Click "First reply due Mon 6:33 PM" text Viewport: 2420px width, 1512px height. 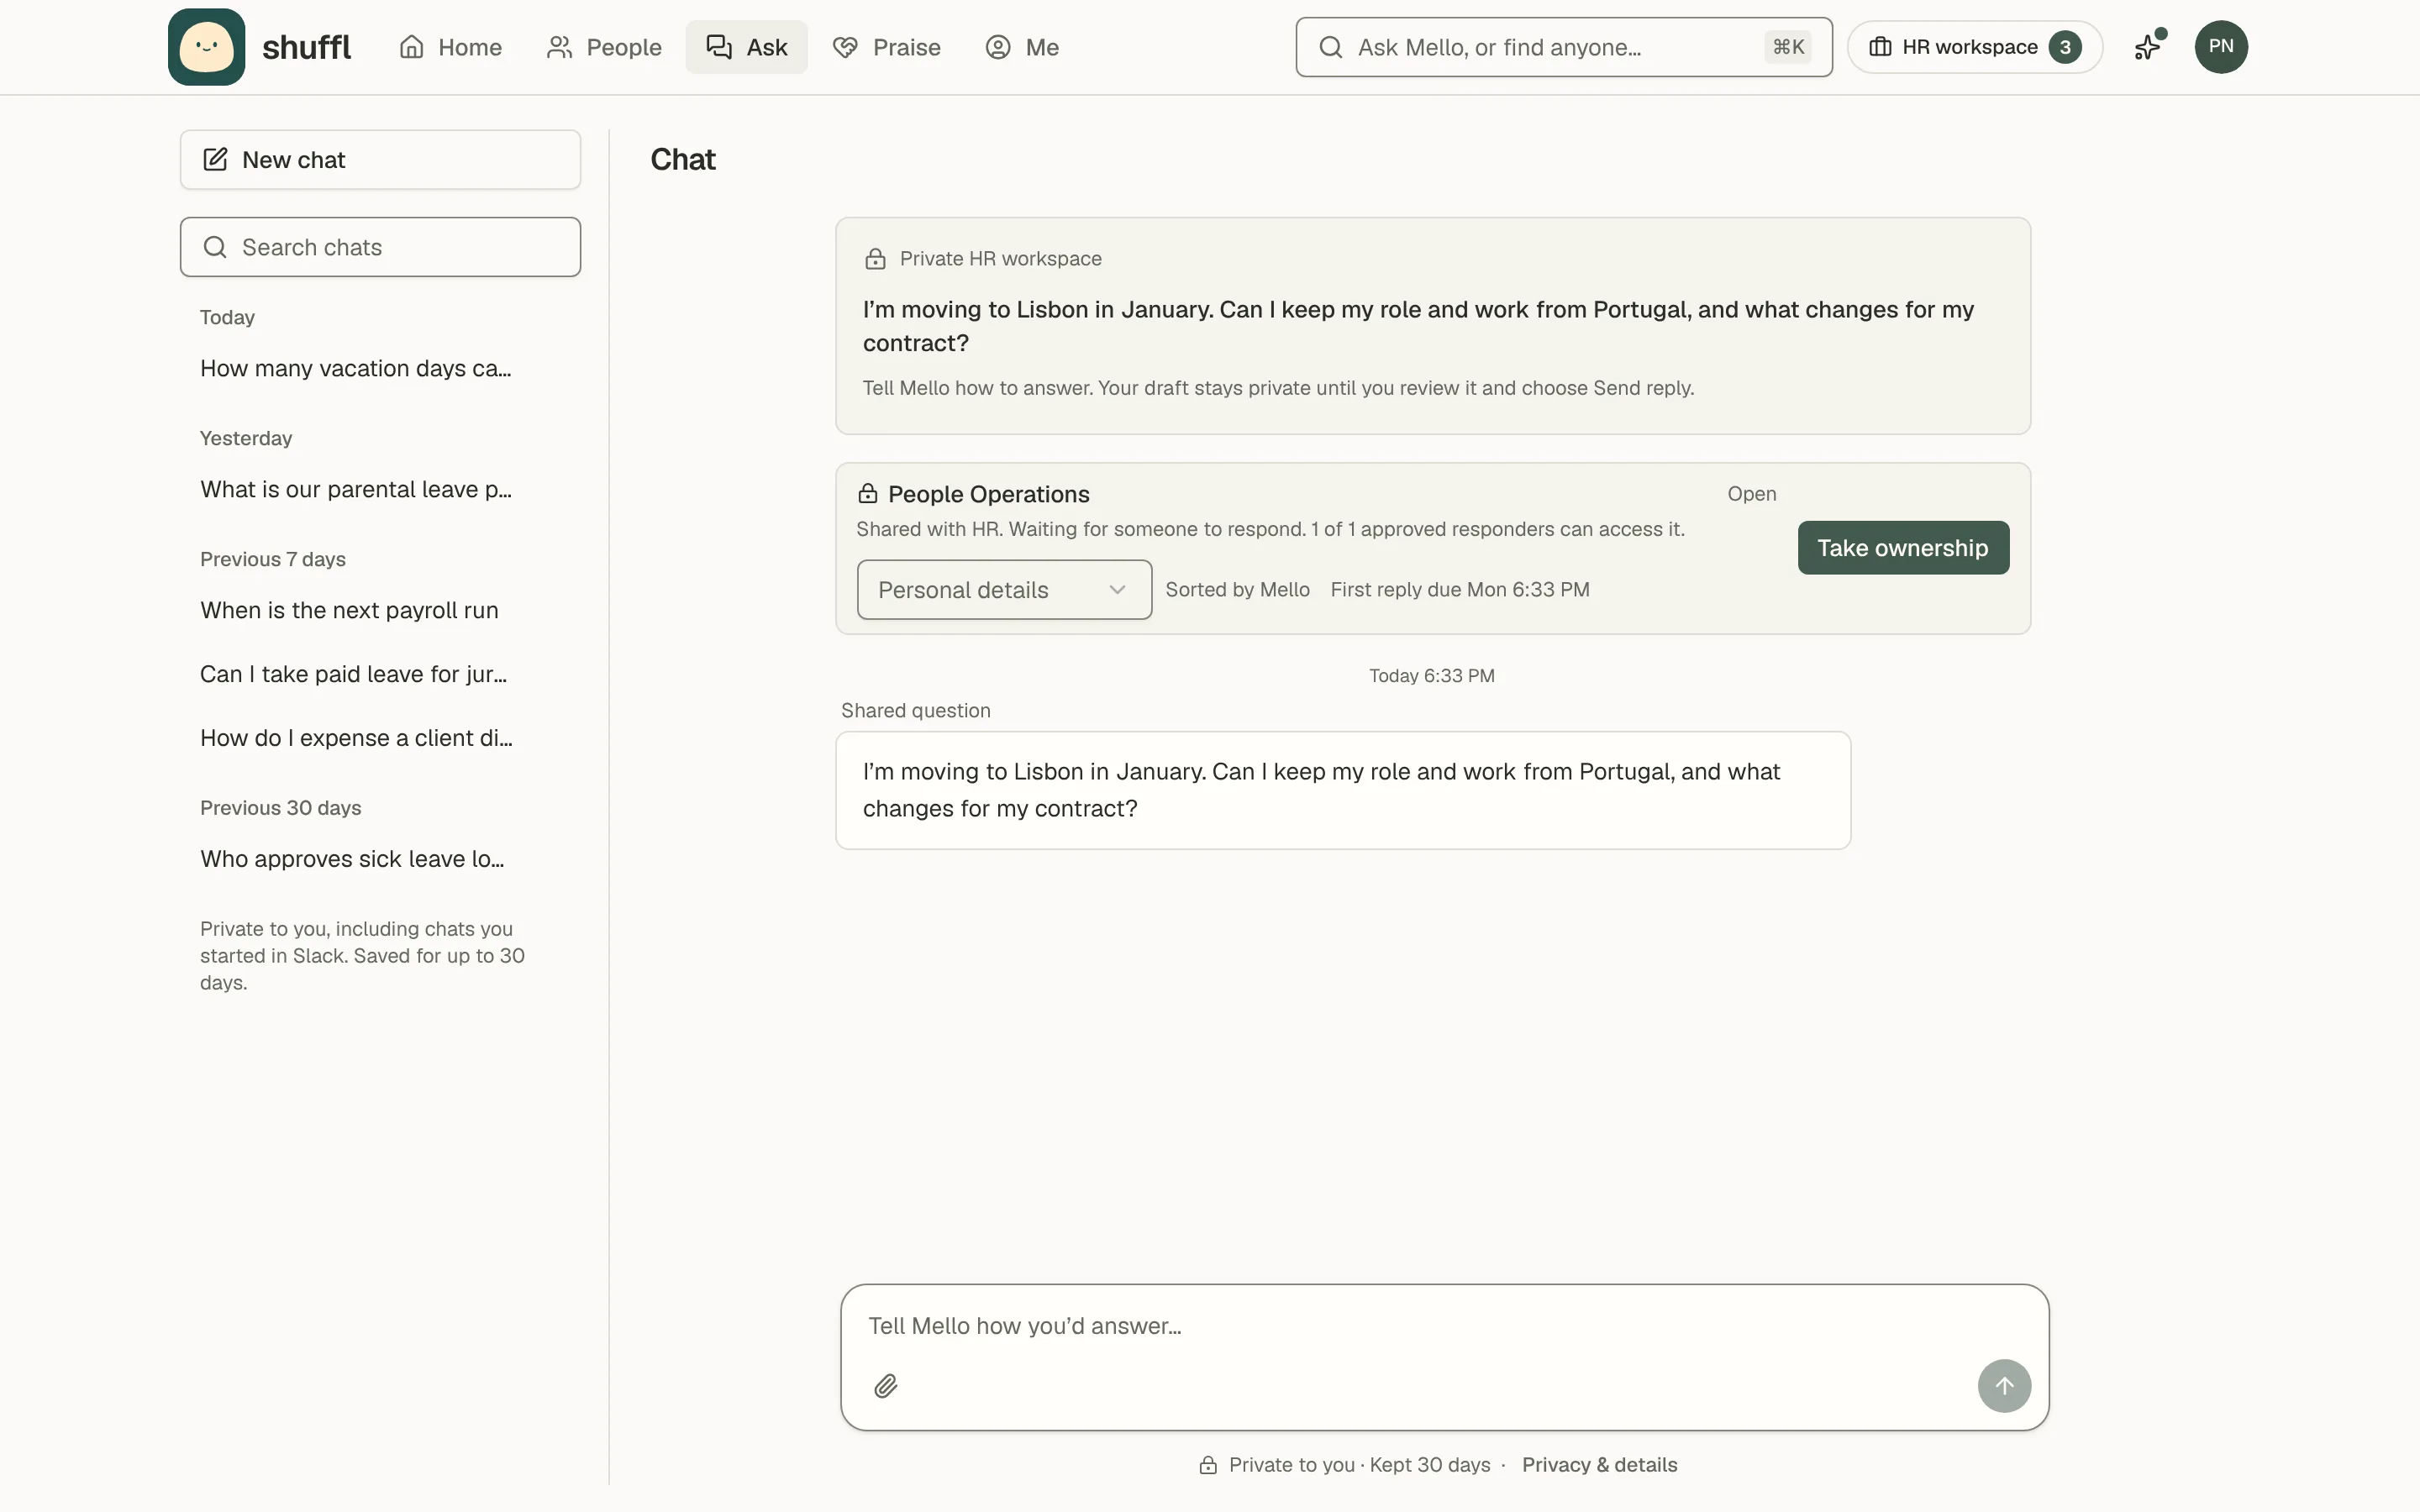[x=1459, y=590]
